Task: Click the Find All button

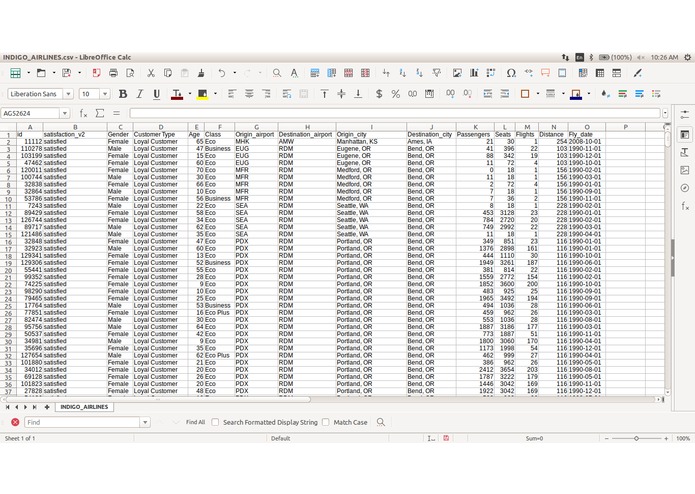Action: point(195,422)
